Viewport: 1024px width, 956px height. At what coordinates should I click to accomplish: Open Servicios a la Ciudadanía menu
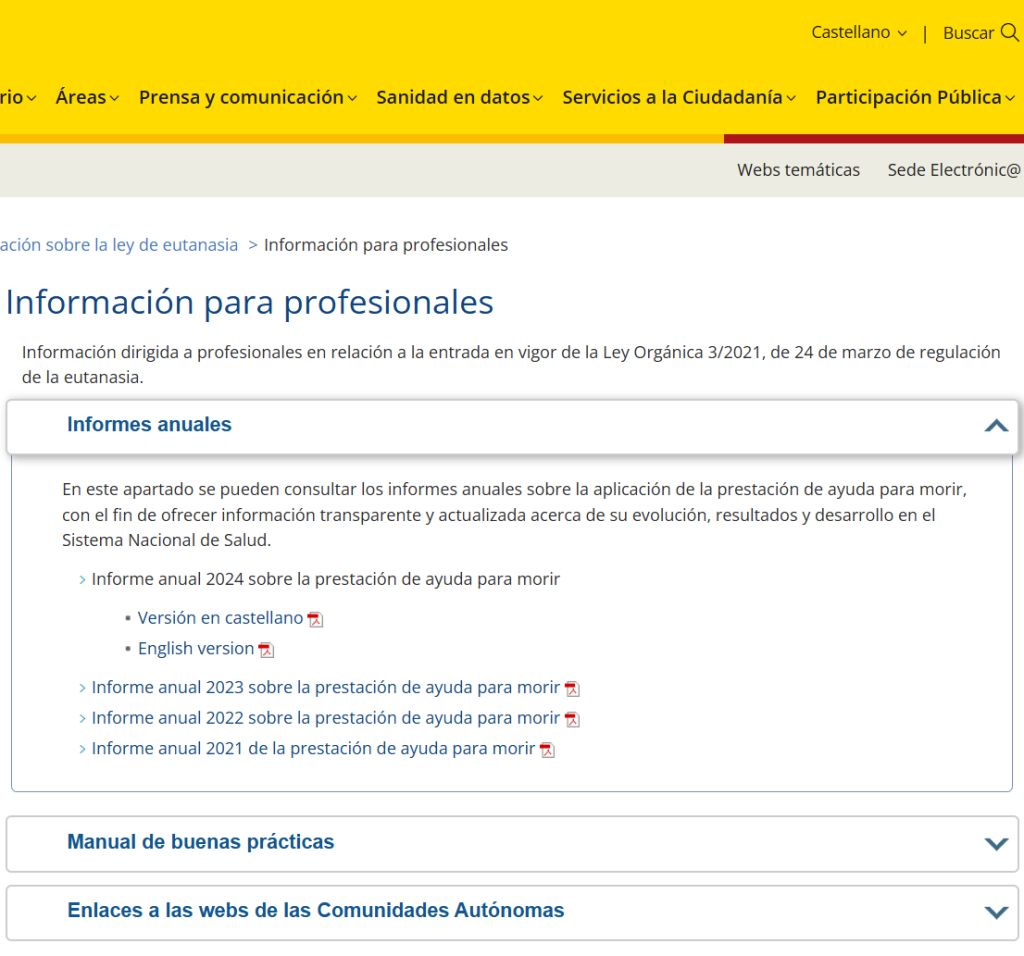click(x=678, y=97)
